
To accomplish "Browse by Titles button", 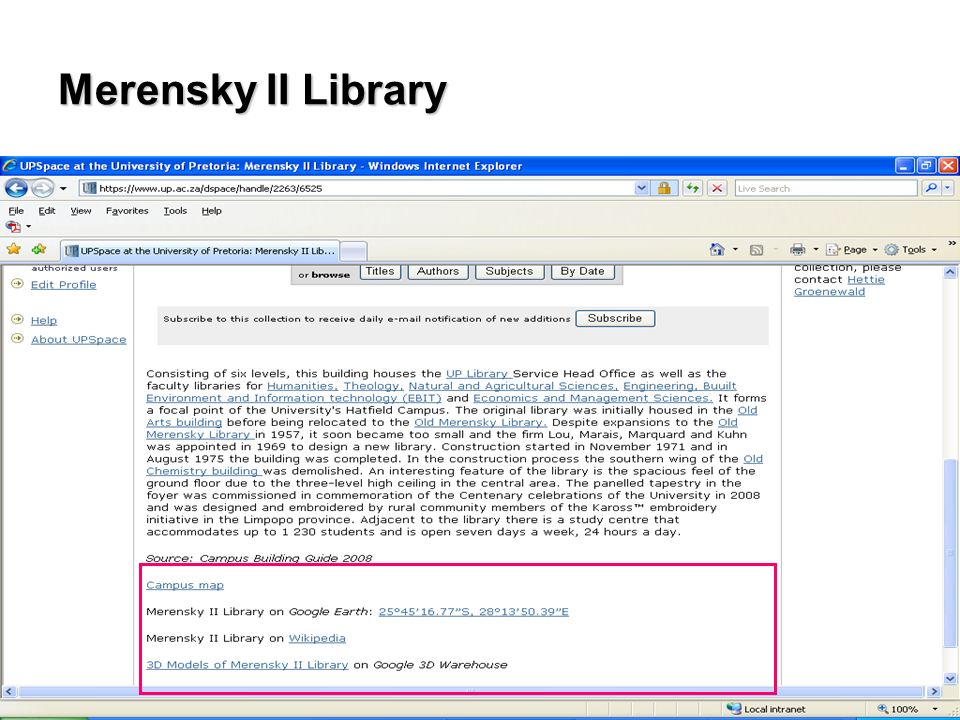I will click(x=380, y=271).
